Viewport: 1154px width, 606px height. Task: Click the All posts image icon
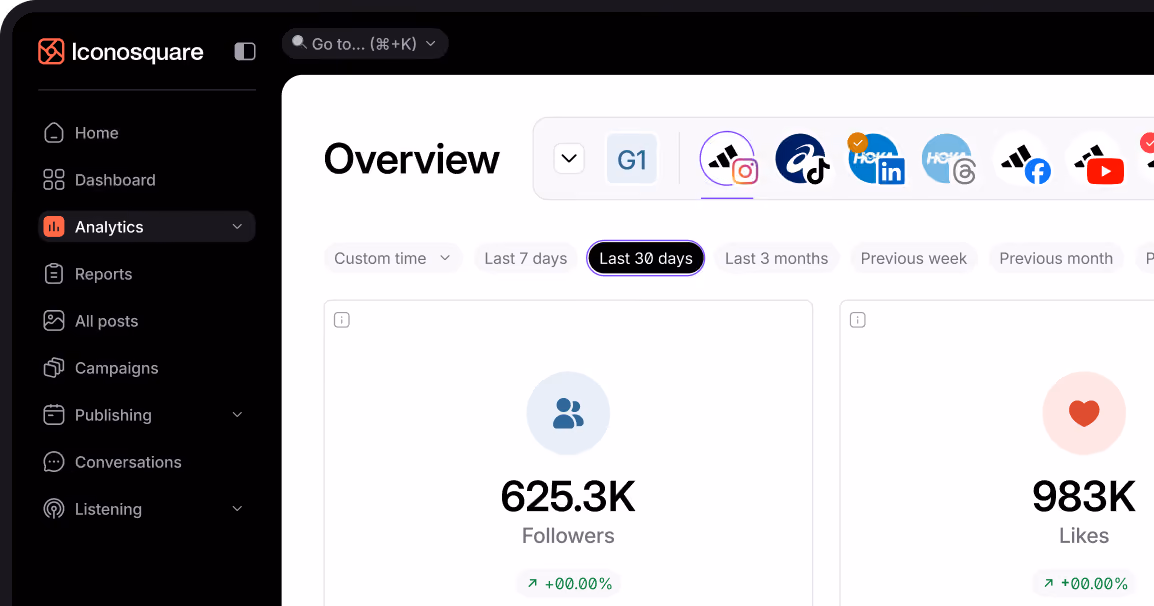[x=54, y=321]
